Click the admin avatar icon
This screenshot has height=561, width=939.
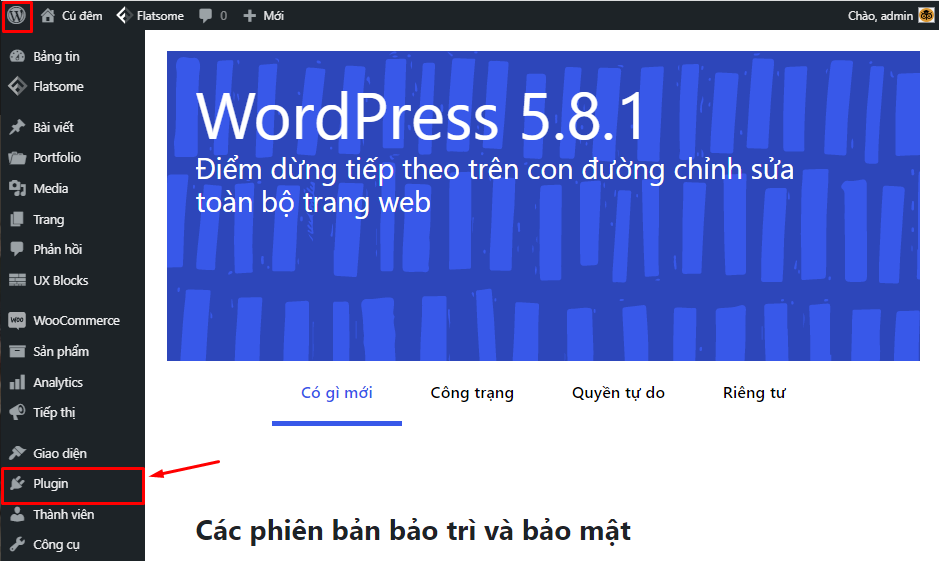926,16
